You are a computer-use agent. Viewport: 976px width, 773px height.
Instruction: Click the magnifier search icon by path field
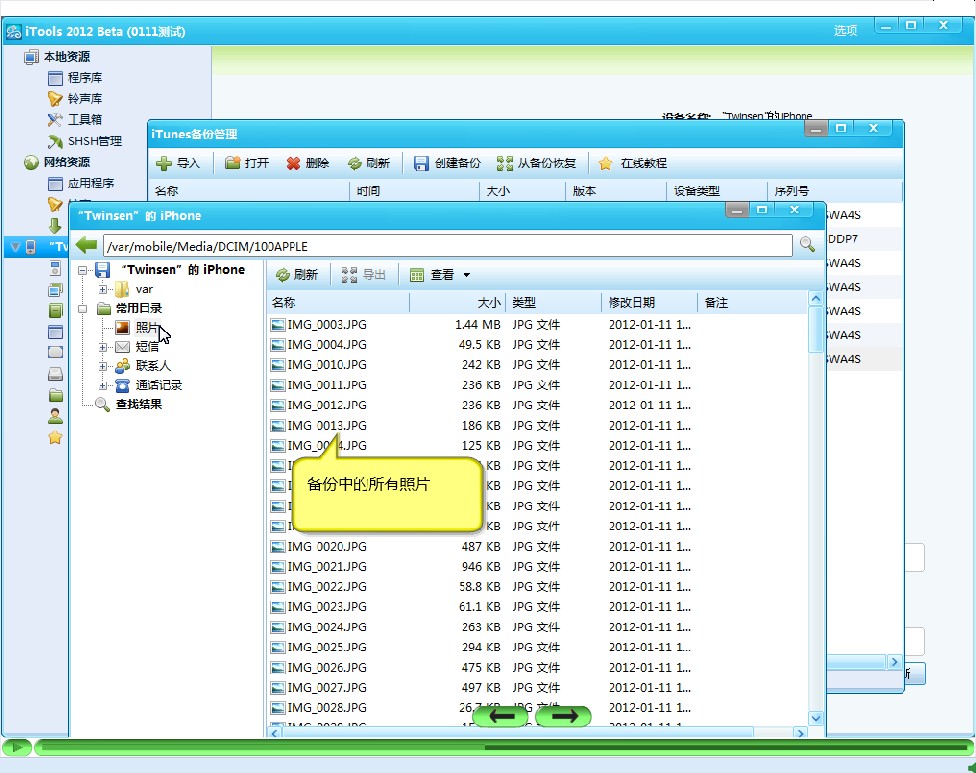coord(807,245)
